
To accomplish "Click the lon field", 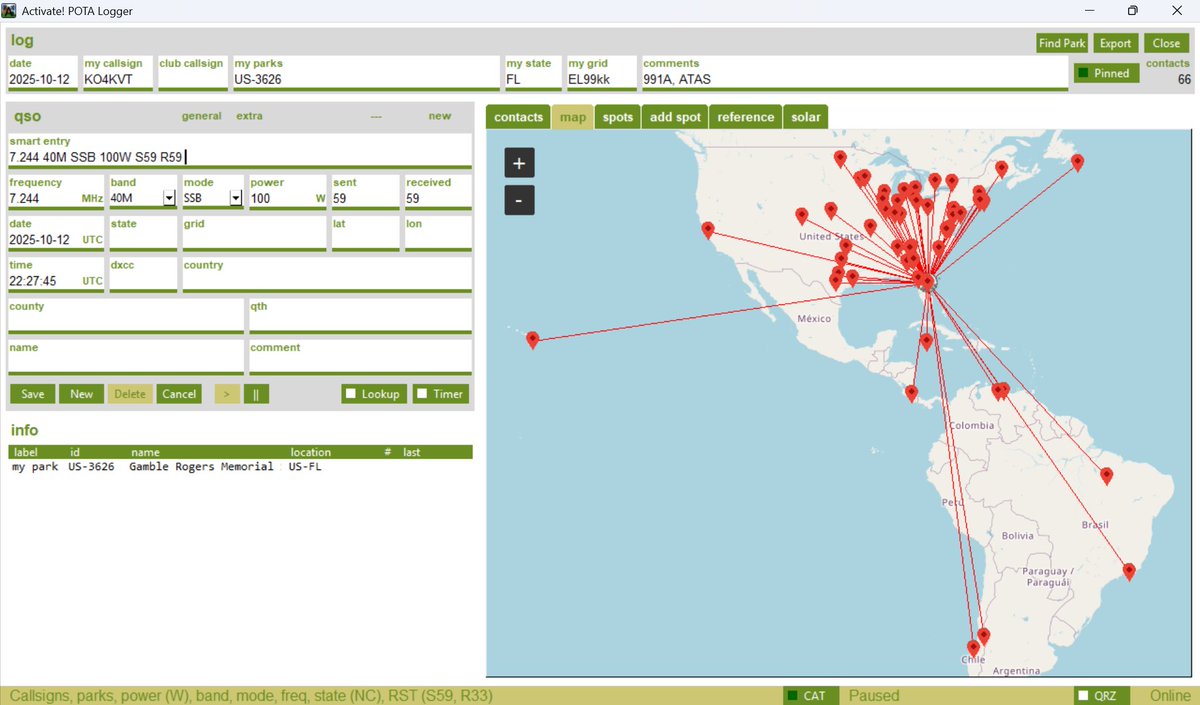I will click(437, 240).
